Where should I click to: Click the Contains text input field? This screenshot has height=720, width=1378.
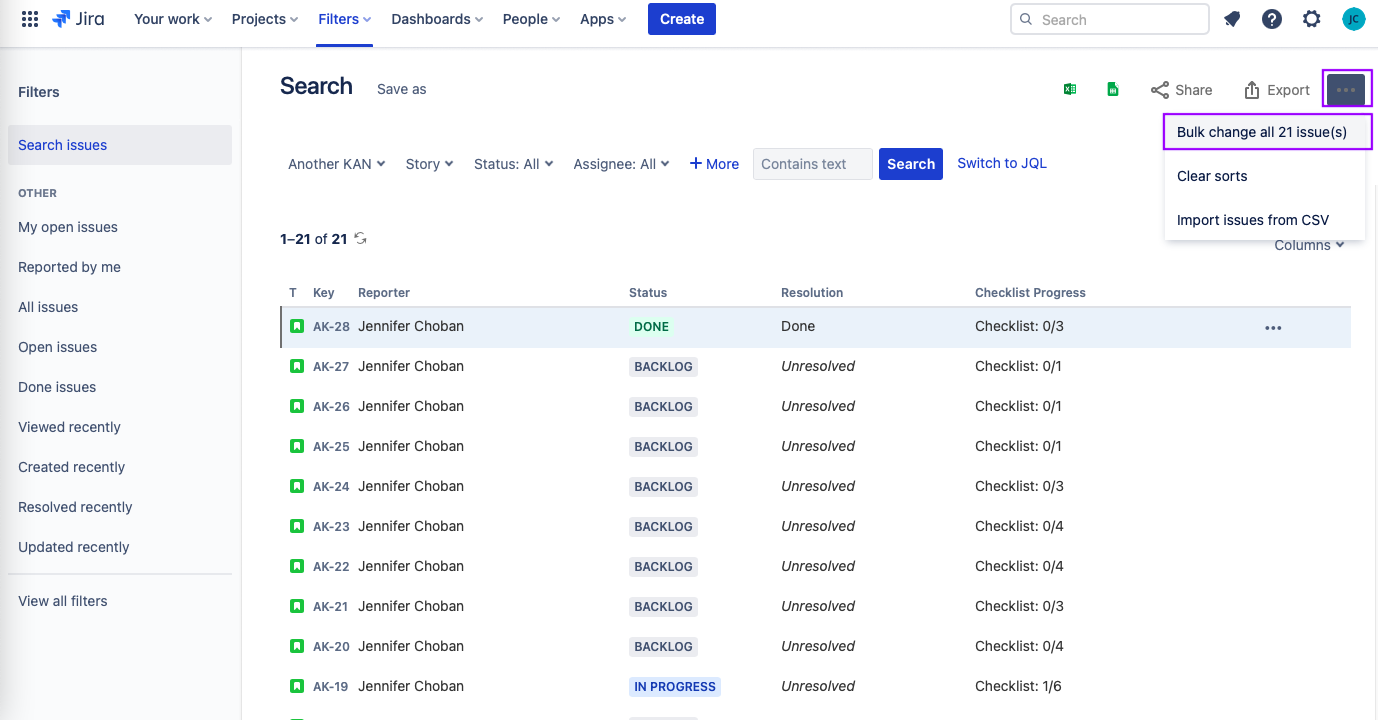pyautogui.click(x=813, y=164)
